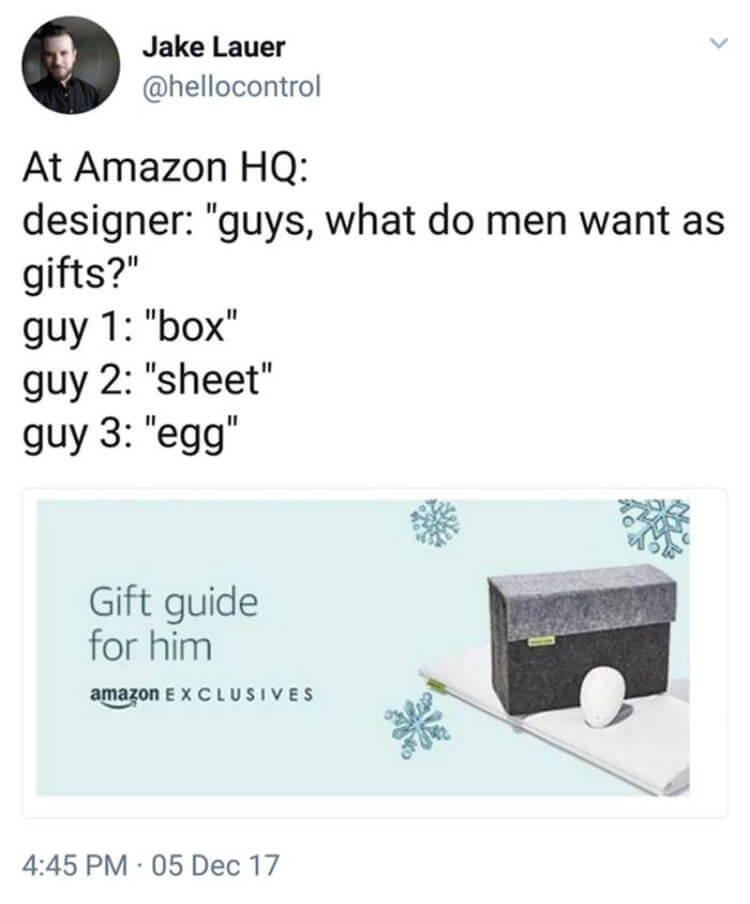Click the guy 2: "sheet" line
The height and width of the screenshot is (904, 750).
click(x=147, y=381)
